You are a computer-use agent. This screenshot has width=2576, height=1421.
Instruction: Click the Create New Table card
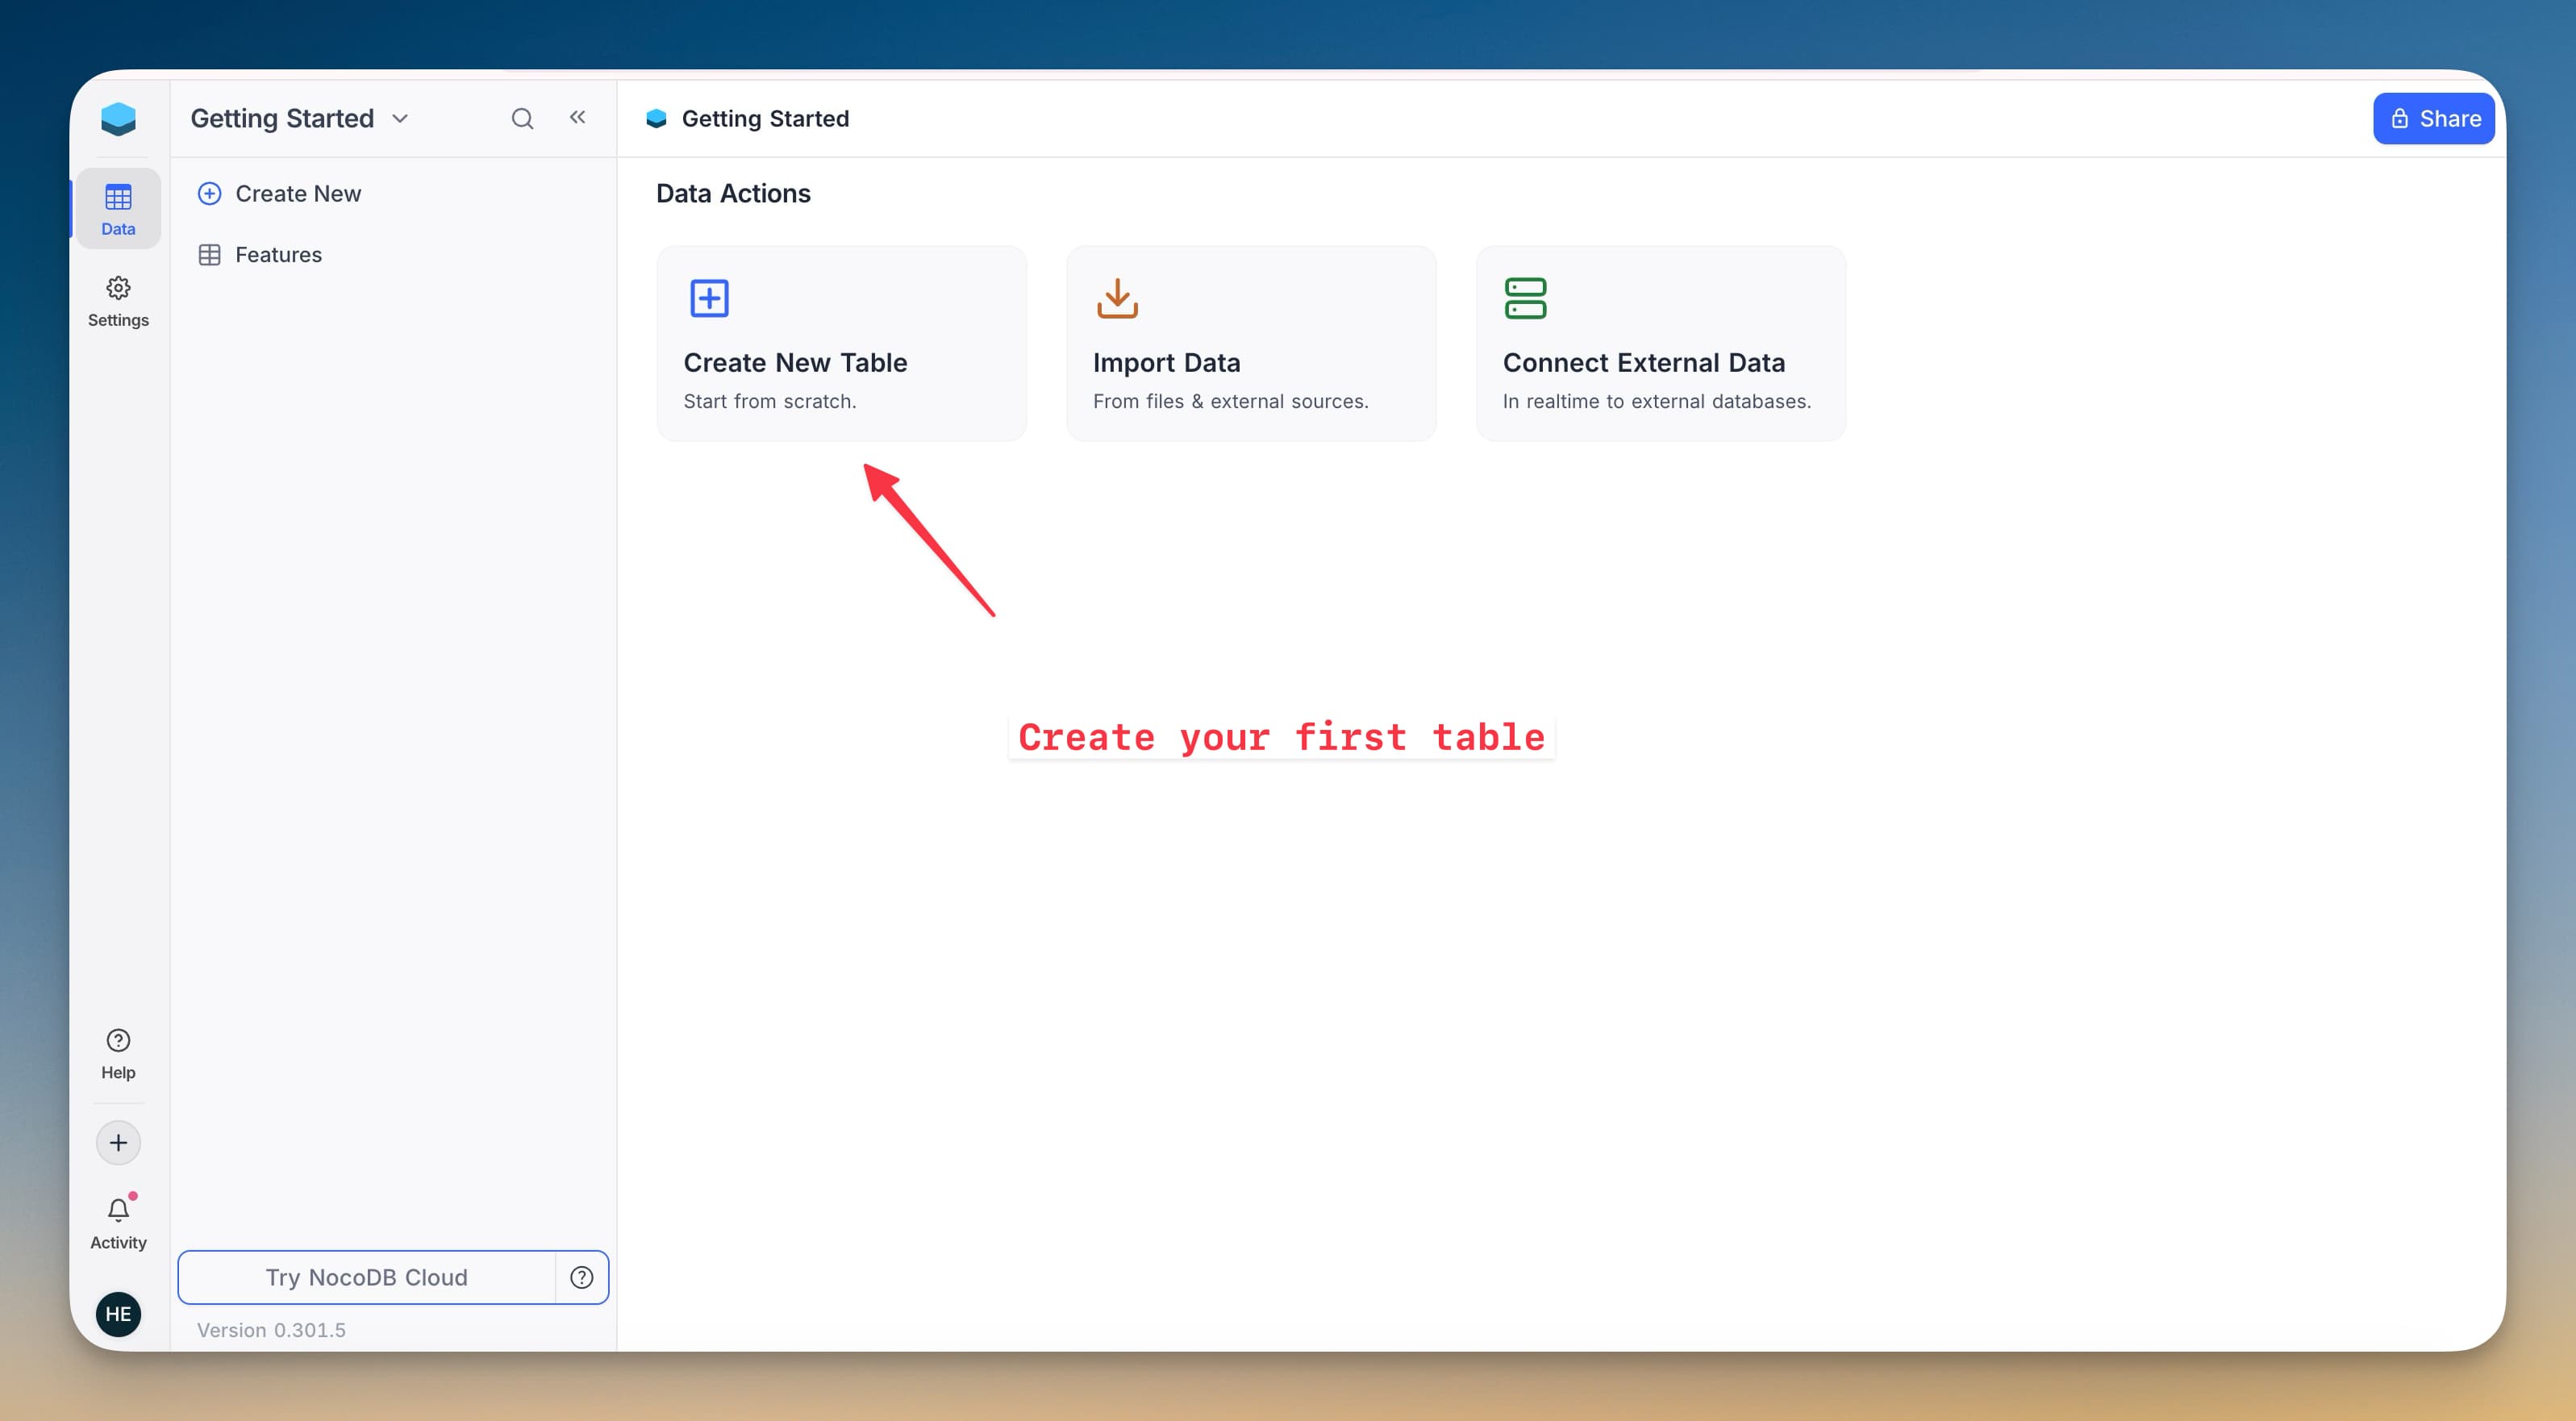[x=841, y=343]
